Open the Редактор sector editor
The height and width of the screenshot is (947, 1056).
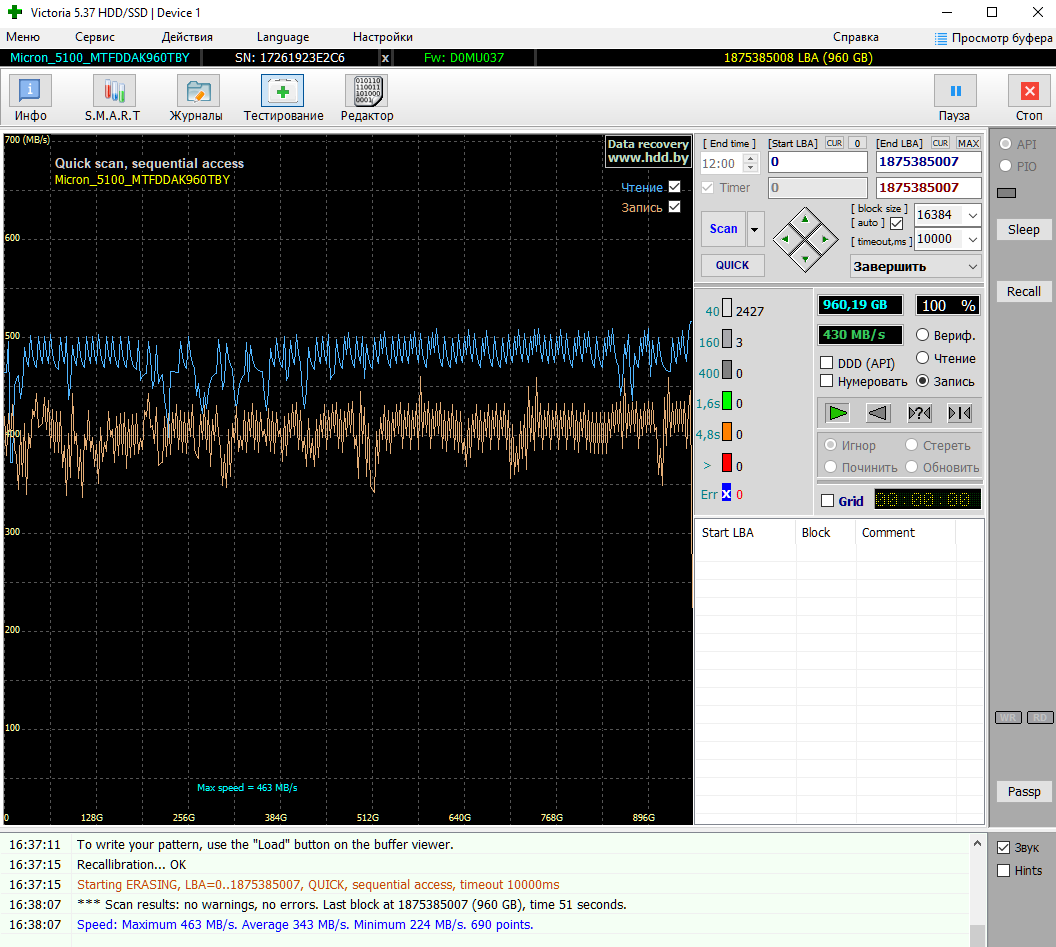coord(367,98)
